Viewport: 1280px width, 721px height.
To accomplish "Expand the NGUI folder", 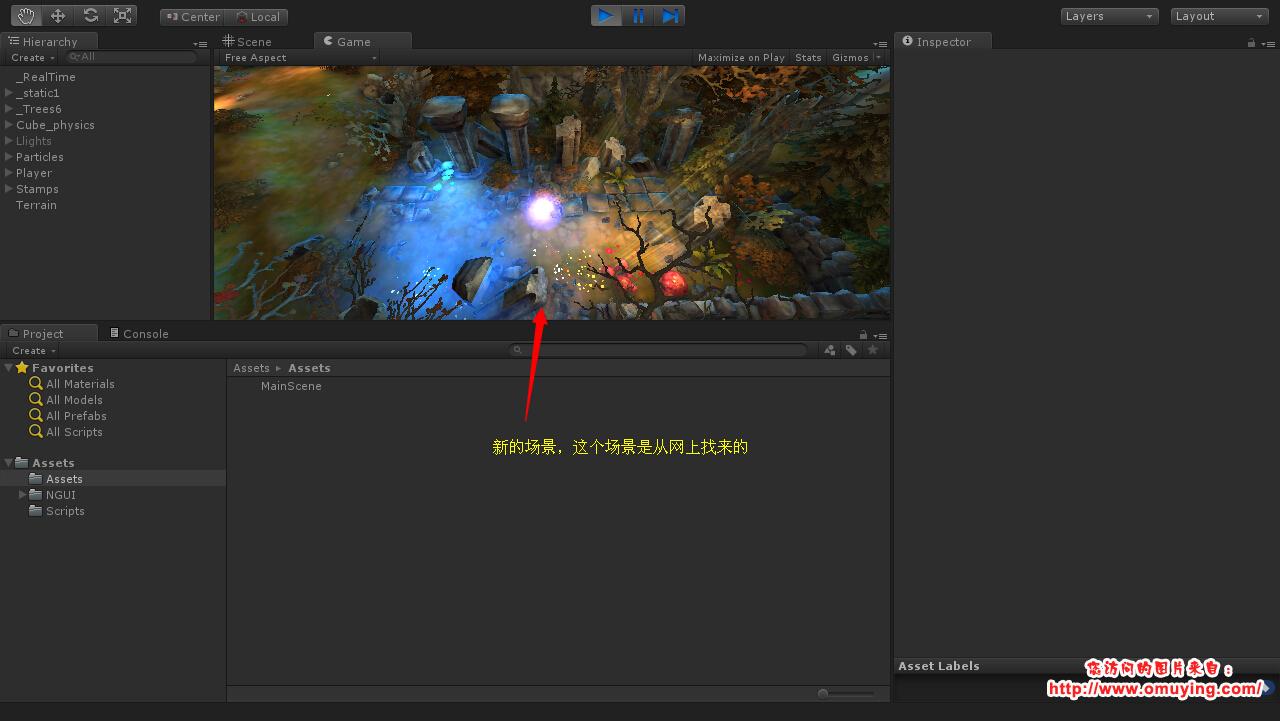I will (x=23, y=495).
